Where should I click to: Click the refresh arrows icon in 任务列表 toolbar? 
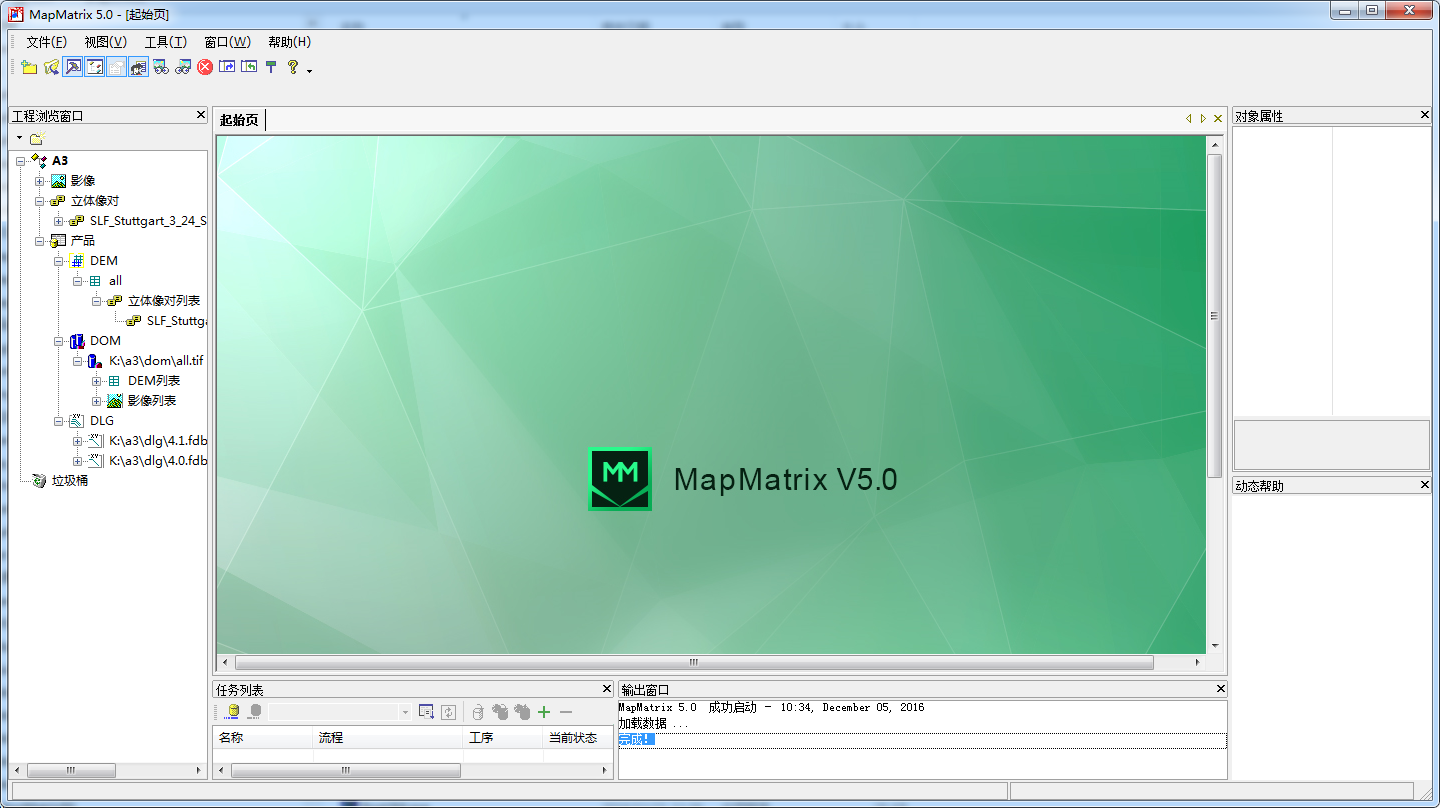click(x=449, y=712)
